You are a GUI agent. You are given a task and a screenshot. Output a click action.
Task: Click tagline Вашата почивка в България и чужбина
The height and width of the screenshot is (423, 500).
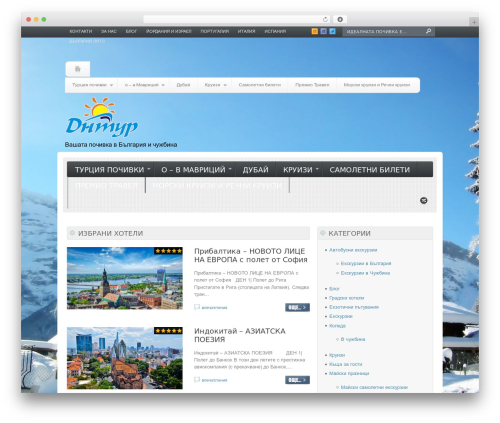121,145
